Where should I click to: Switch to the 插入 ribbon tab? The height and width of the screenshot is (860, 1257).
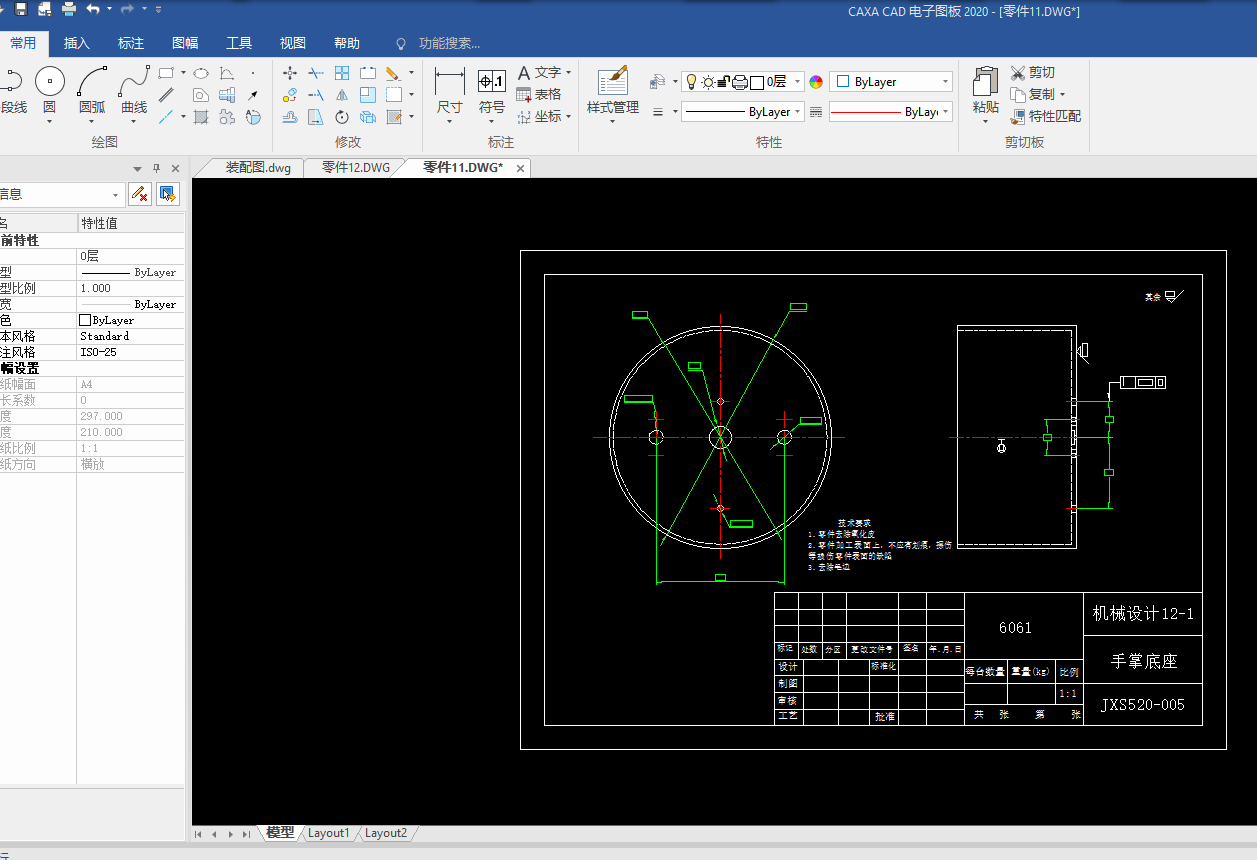pyautogui.click(x=77, y=43)
